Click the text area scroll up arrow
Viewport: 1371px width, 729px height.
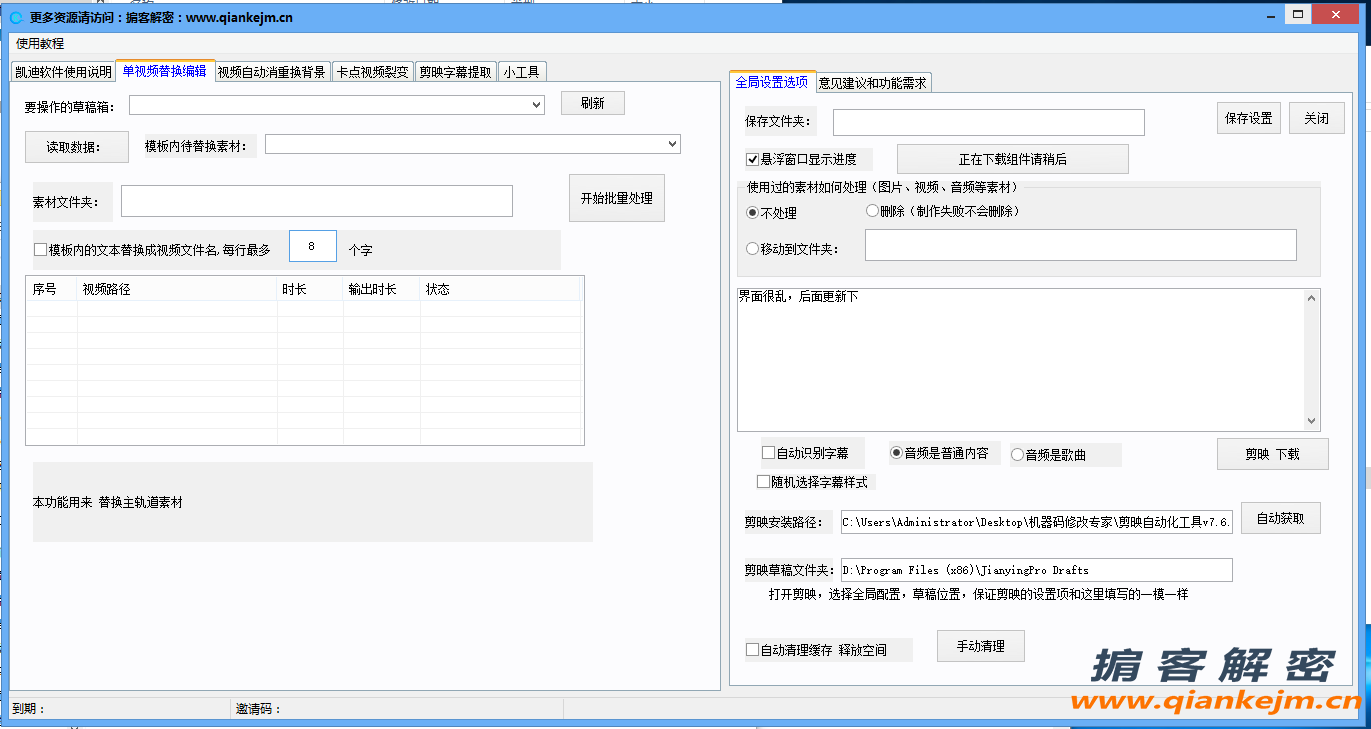click(1312, 297)
